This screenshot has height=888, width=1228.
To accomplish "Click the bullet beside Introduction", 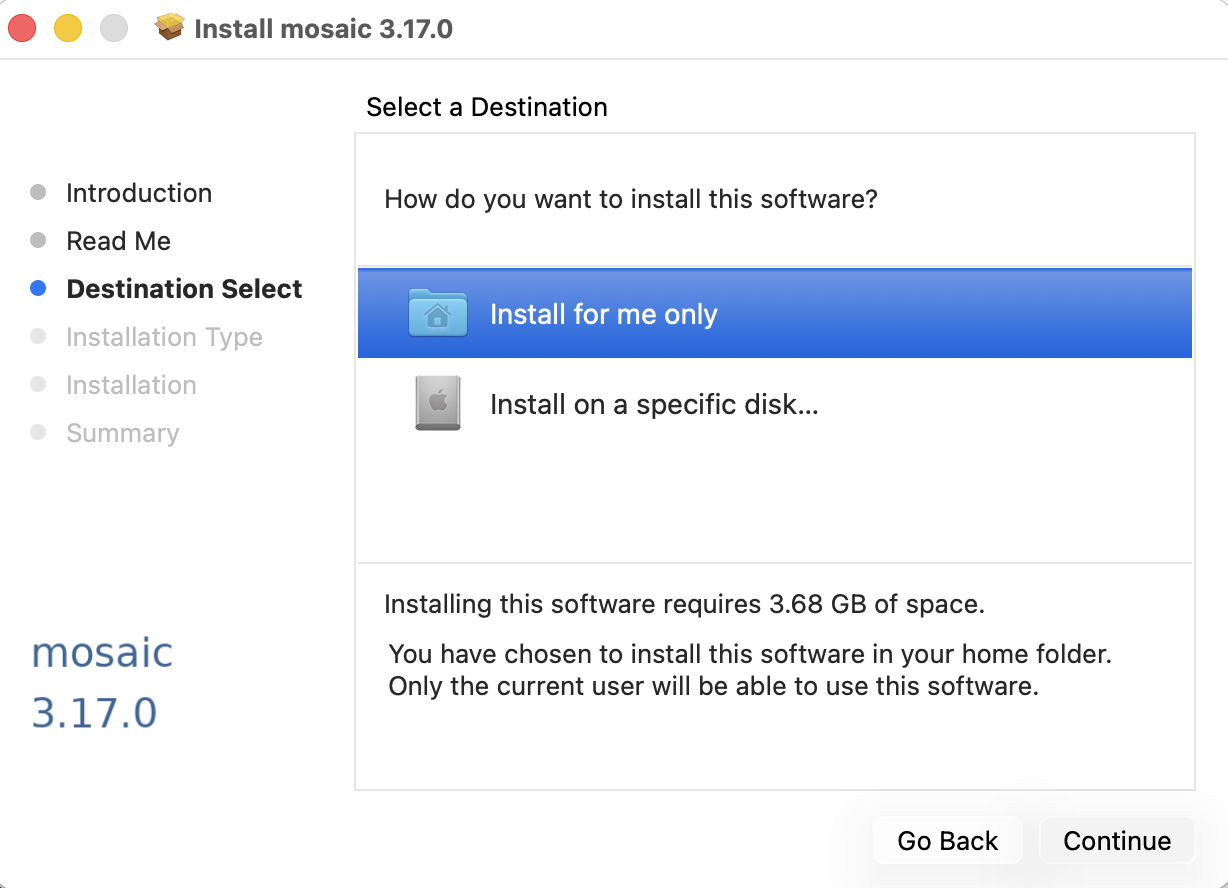I will point(38,193).
